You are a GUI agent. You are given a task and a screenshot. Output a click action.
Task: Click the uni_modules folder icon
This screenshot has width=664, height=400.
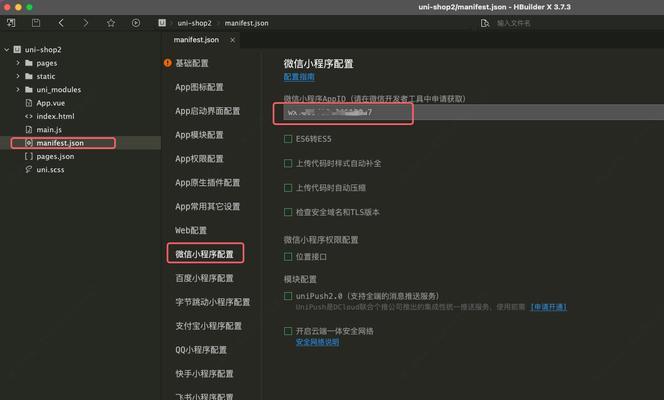pyautogui.click(x=29, y=89)
